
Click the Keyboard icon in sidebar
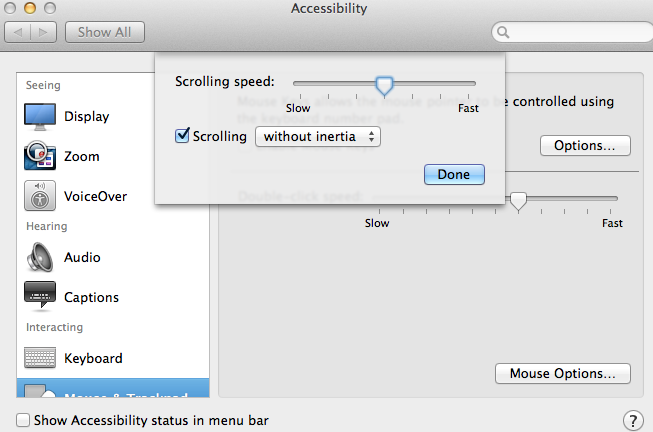tap(39, 358)
